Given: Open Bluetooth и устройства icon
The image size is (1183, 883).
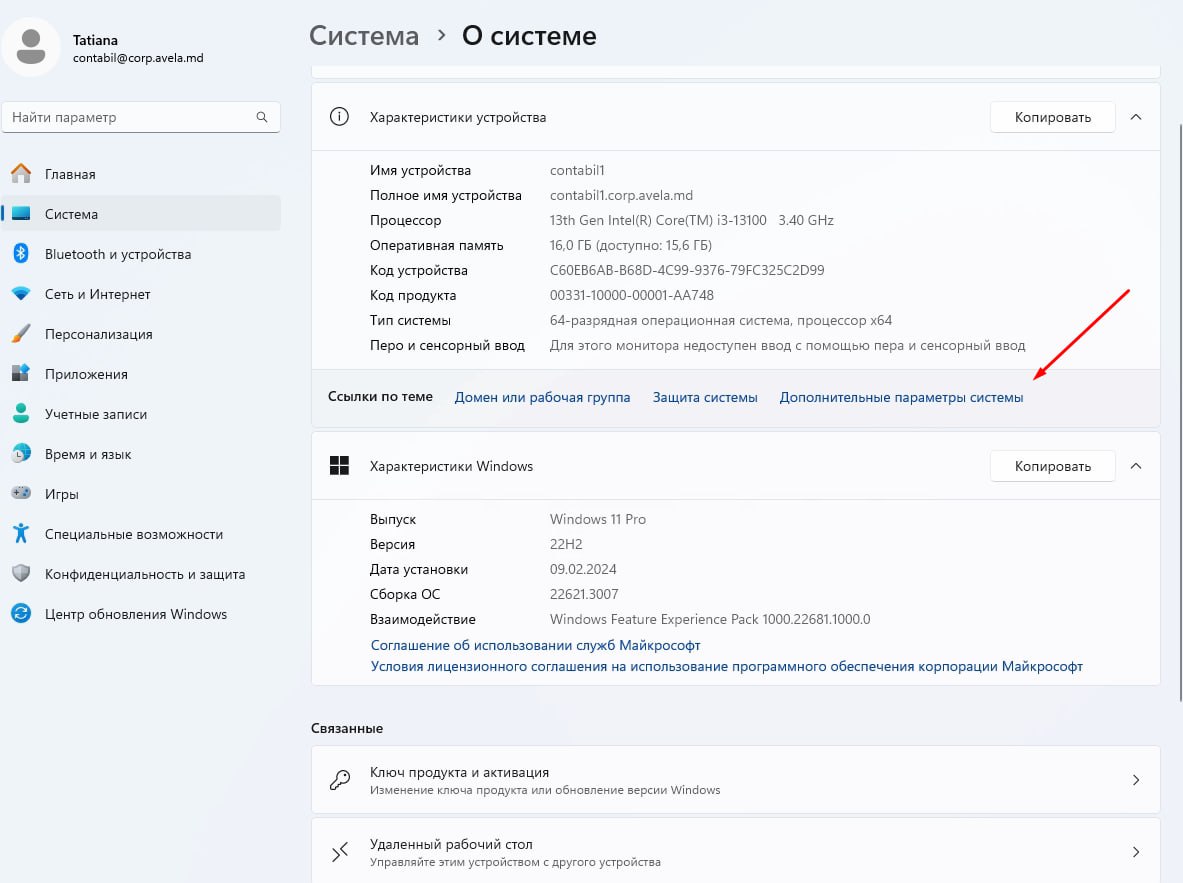Looking at the screenshot, I should 21,254.
